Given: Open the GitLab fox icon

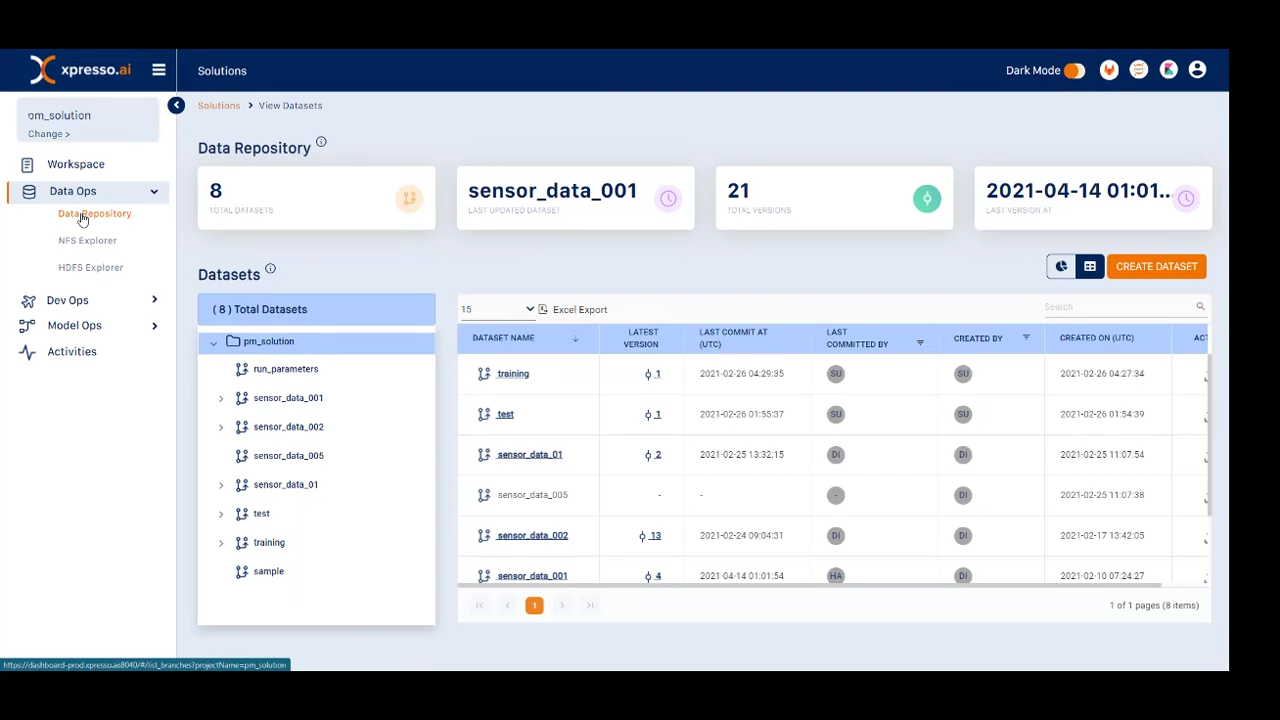Looking at the screenshot, I should click(x=1109, y=70).
